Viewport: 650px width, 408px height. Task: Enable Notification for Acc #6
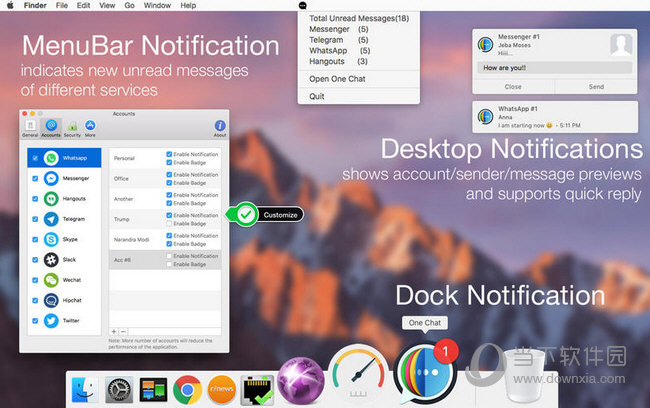click(x=170, y=256)
